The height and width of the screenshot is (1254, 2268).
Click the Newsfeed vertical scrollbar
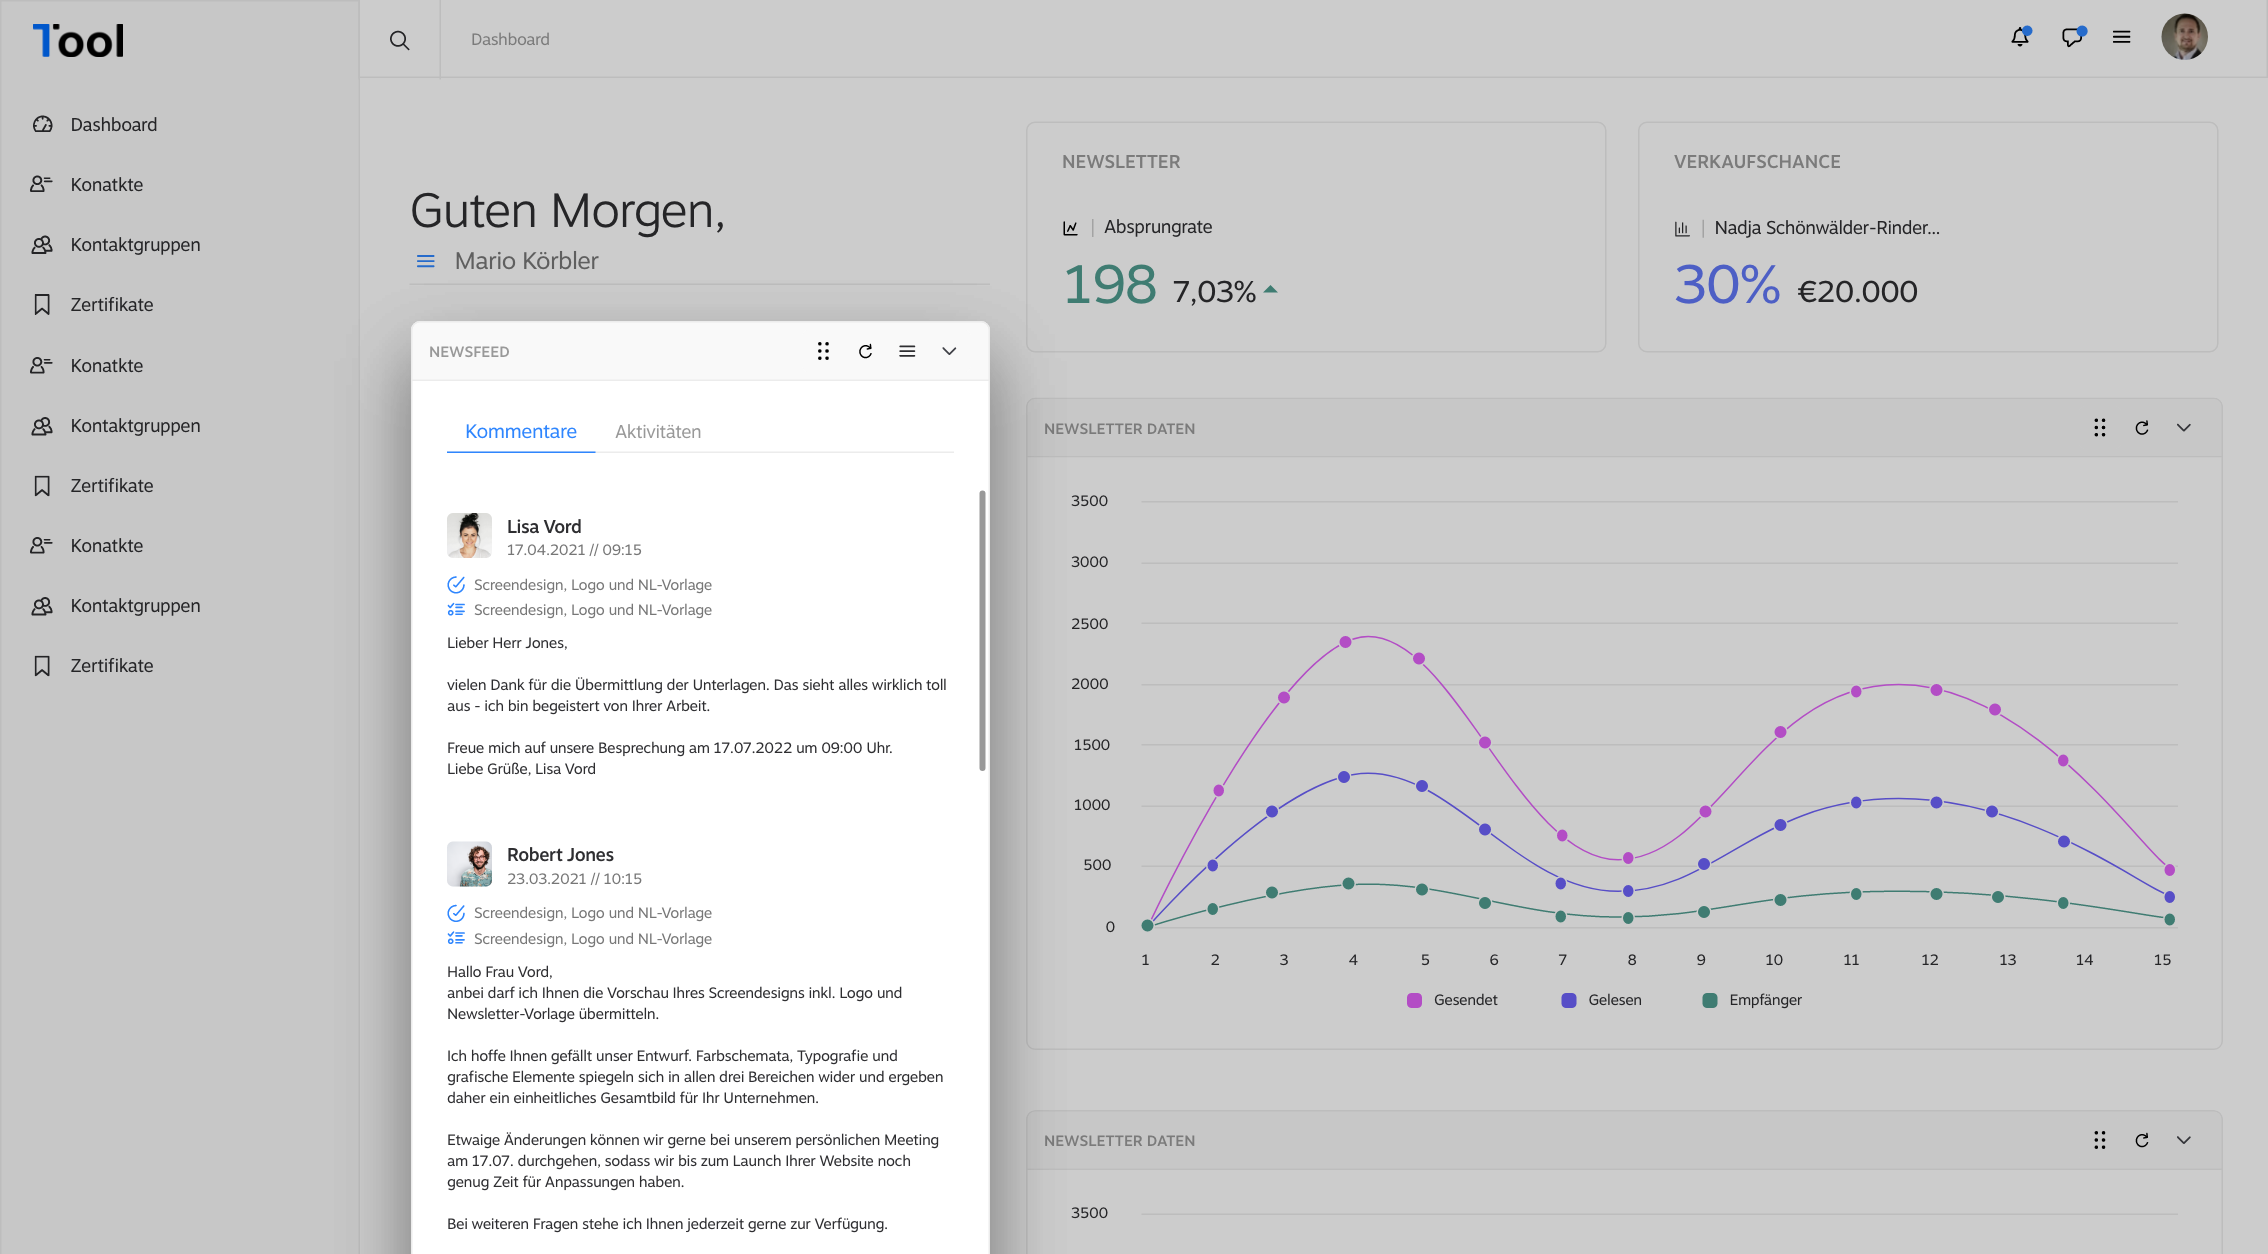point(982,630)
